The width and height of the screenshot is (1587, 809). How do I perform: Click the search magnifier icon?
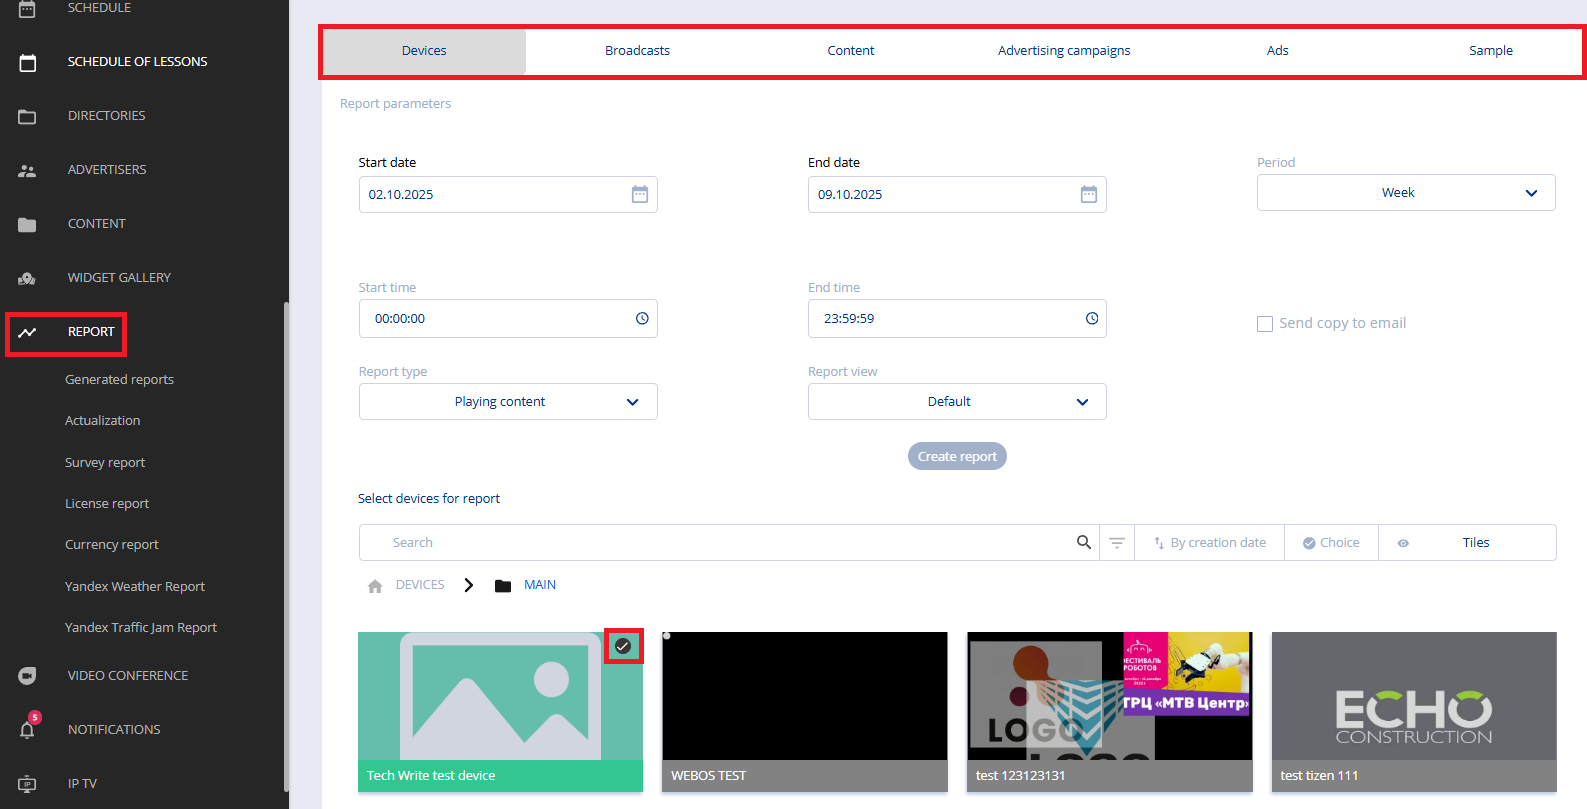click(x=1083, y=542)
